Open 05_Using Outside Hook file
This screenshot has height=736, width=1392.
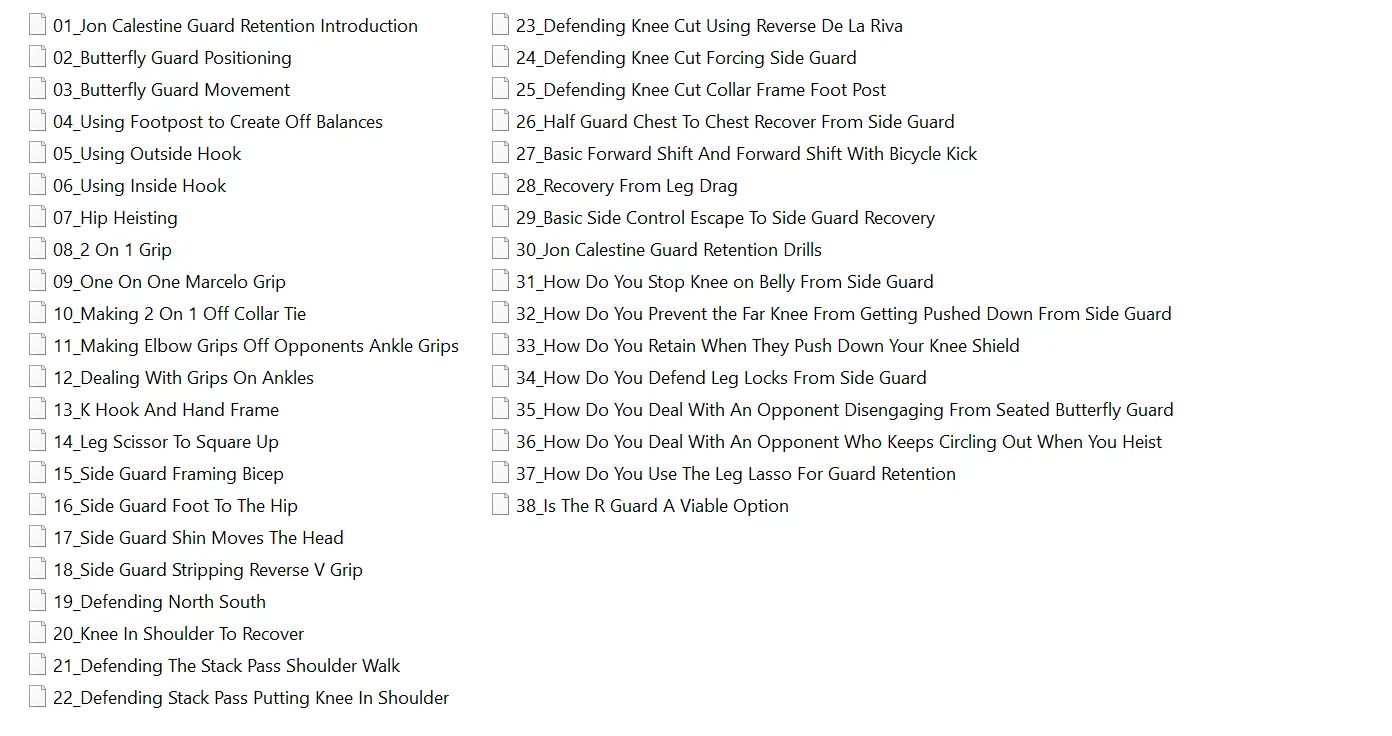click(x=147, y=154)
